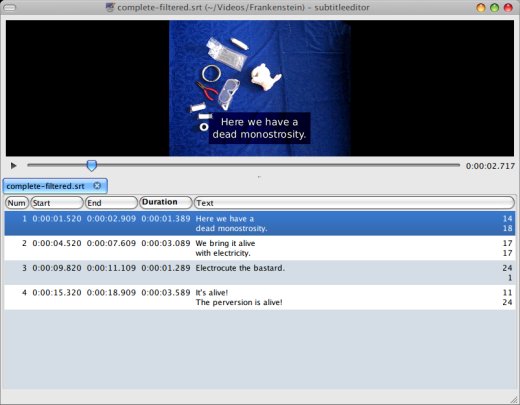520x405 pixels.
Task: Click the Text column header
Action: (354, 203)
